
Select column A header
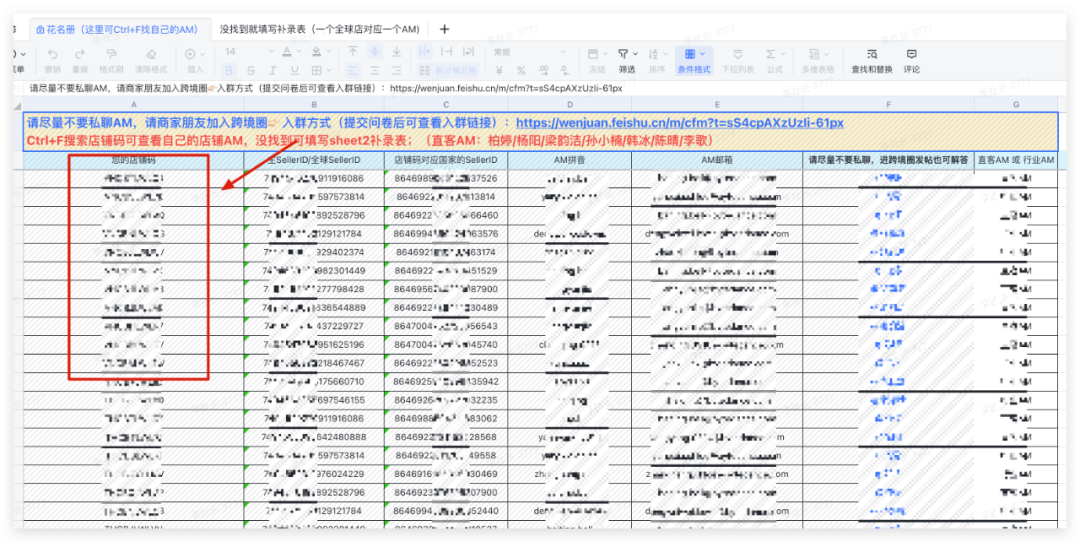pyautogui.click(x=134, y=104)
